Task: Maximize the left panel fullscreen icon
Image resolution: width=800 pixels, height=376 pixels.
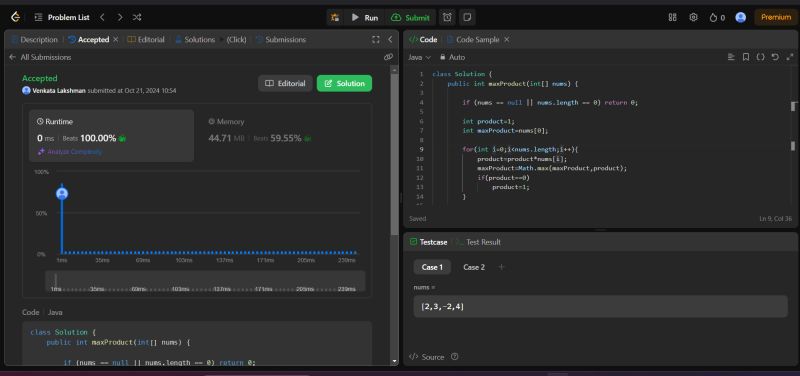Action: point(376,40)
